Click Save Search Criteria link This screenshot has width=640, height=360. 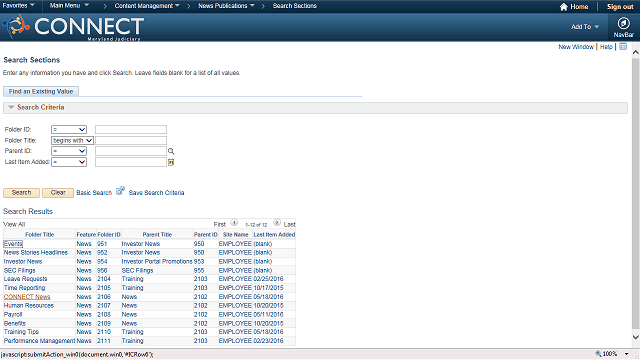point(156,193)
